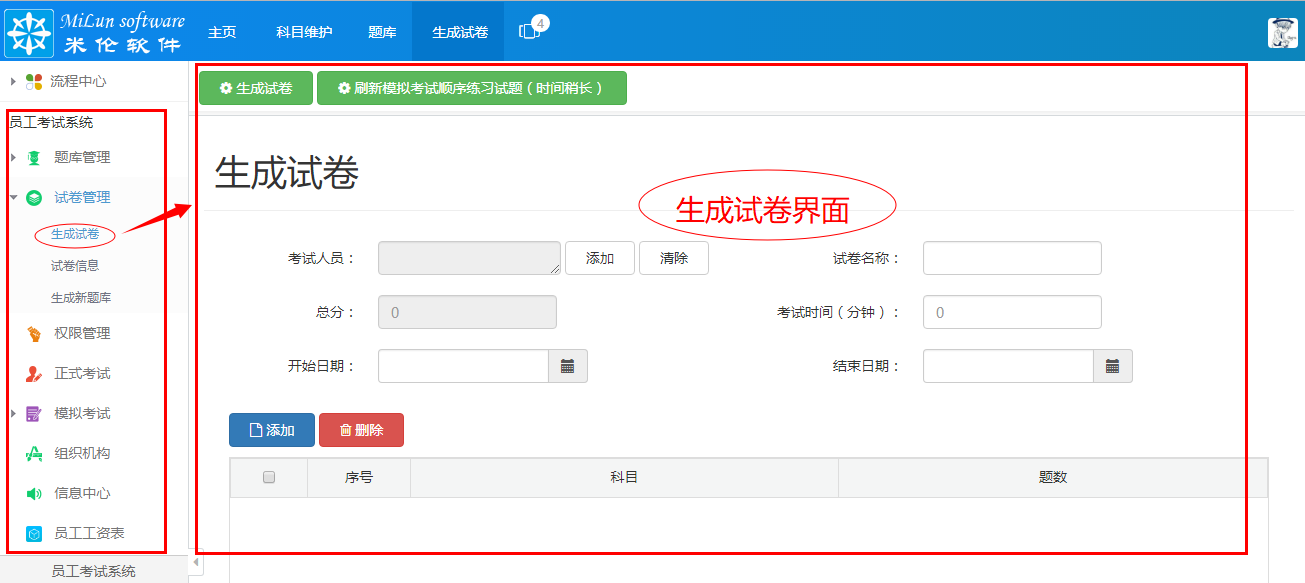Click the 权限管理 hand icon

pyautogui.click(x=33, y=333)
